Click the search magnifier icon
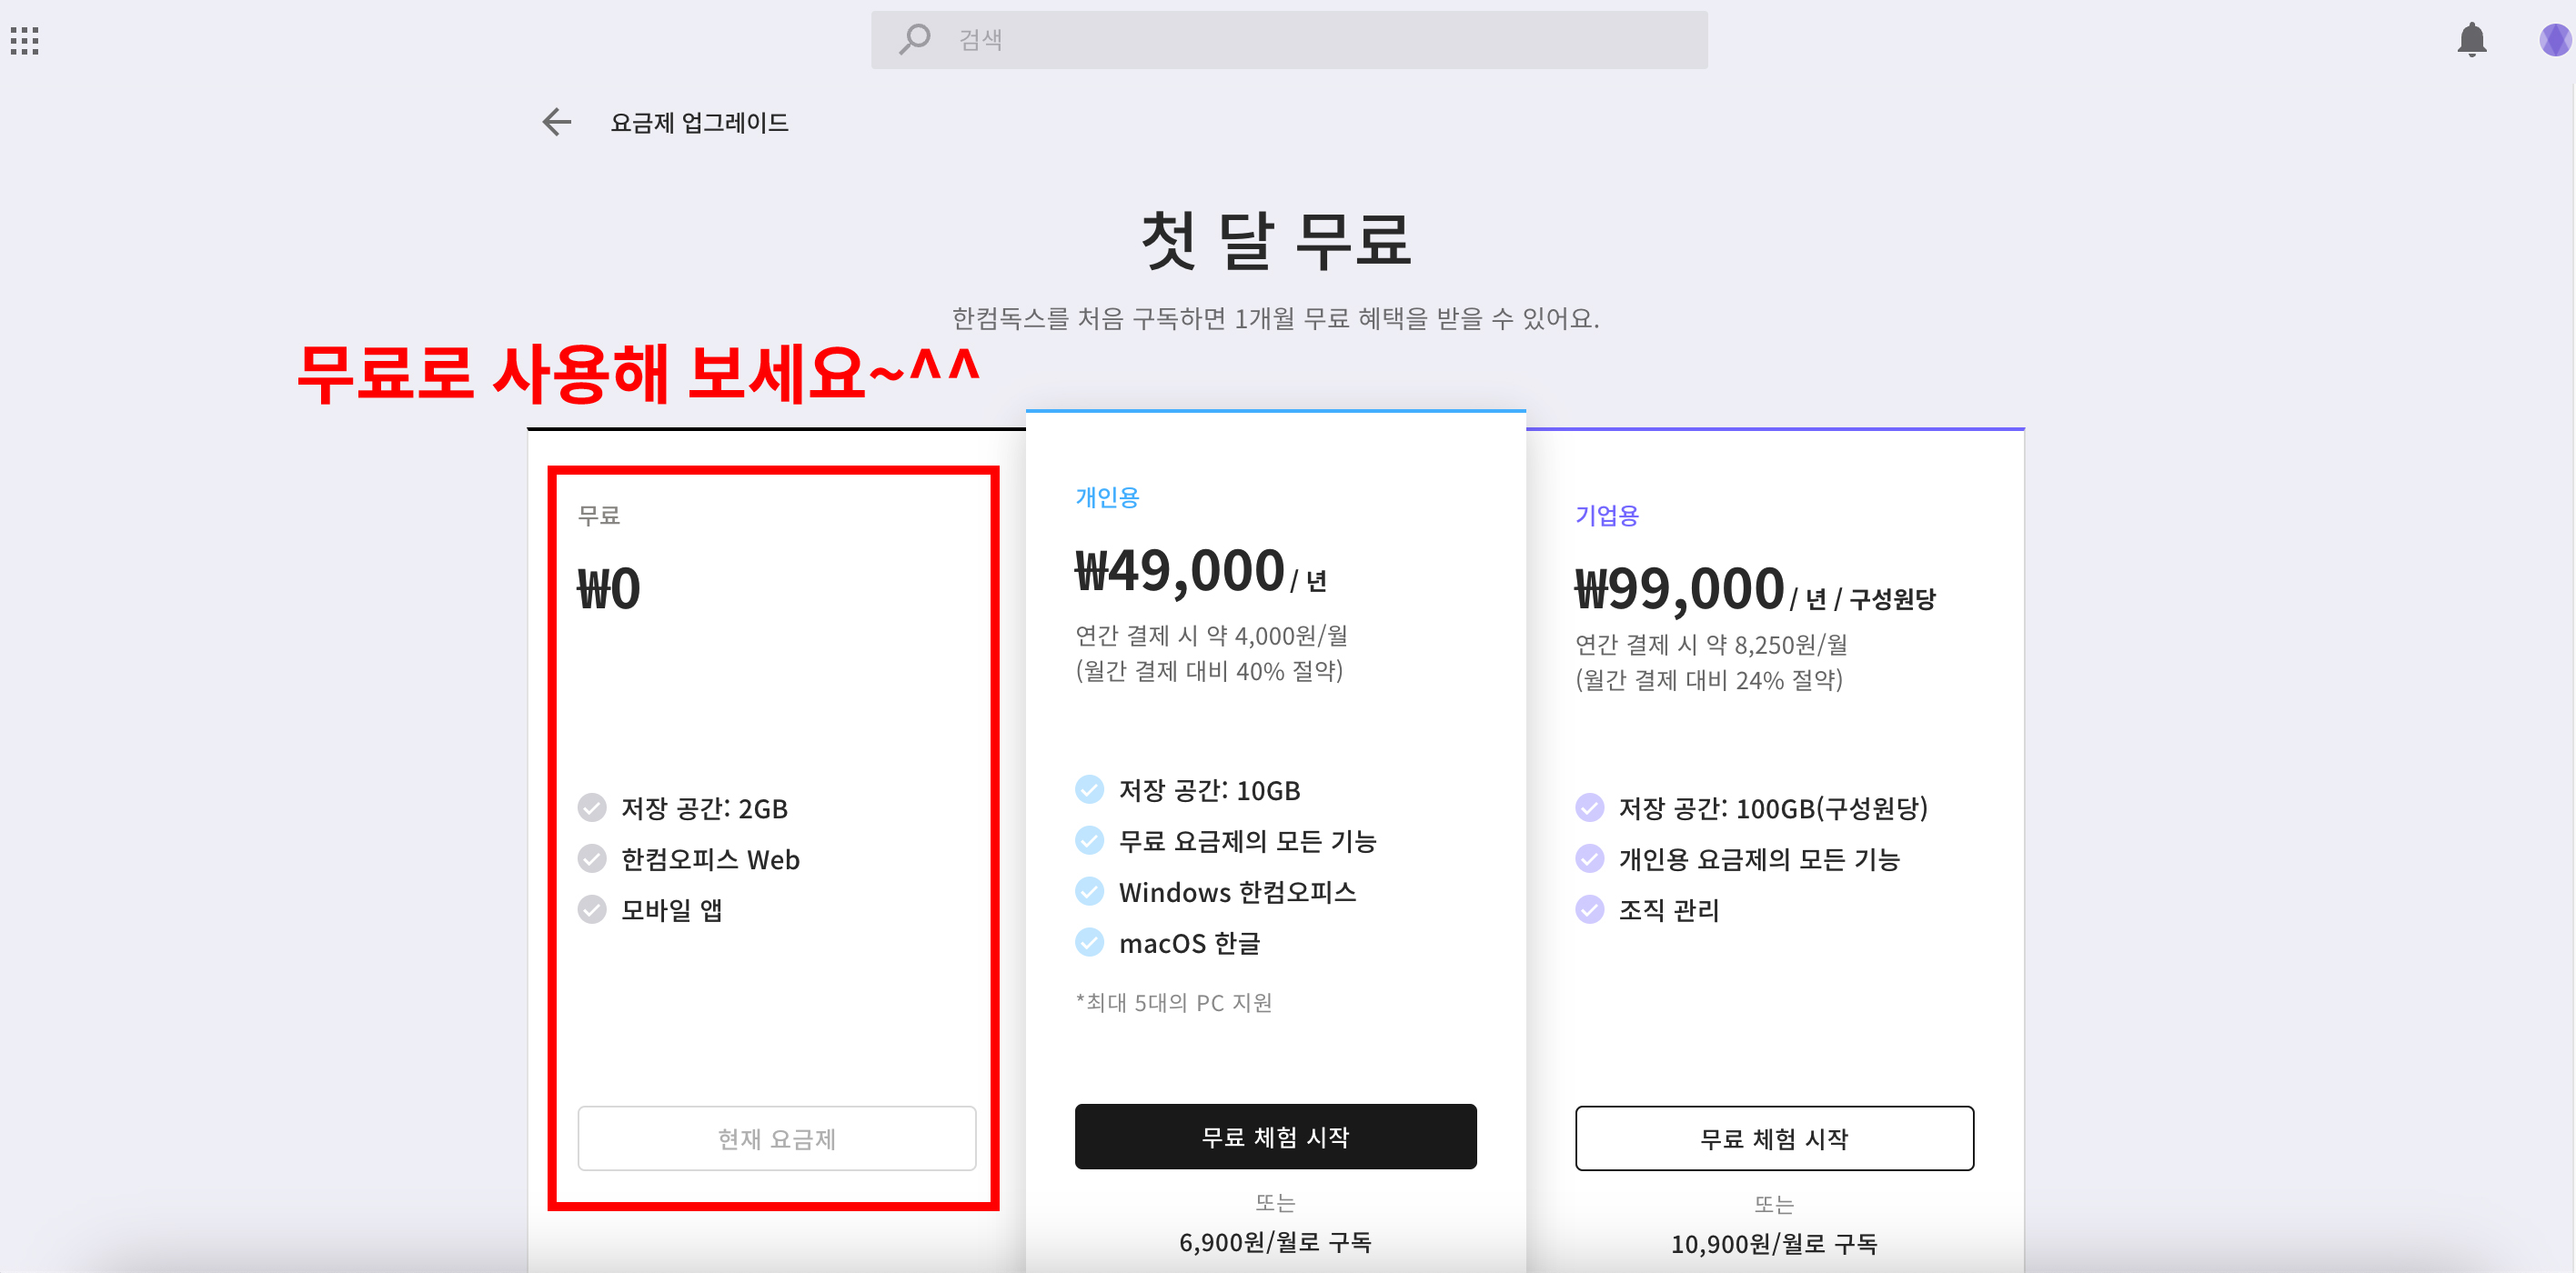The height and width of the screenshot is (1273, 2576). pyautogui.click(x=914, y=40)
